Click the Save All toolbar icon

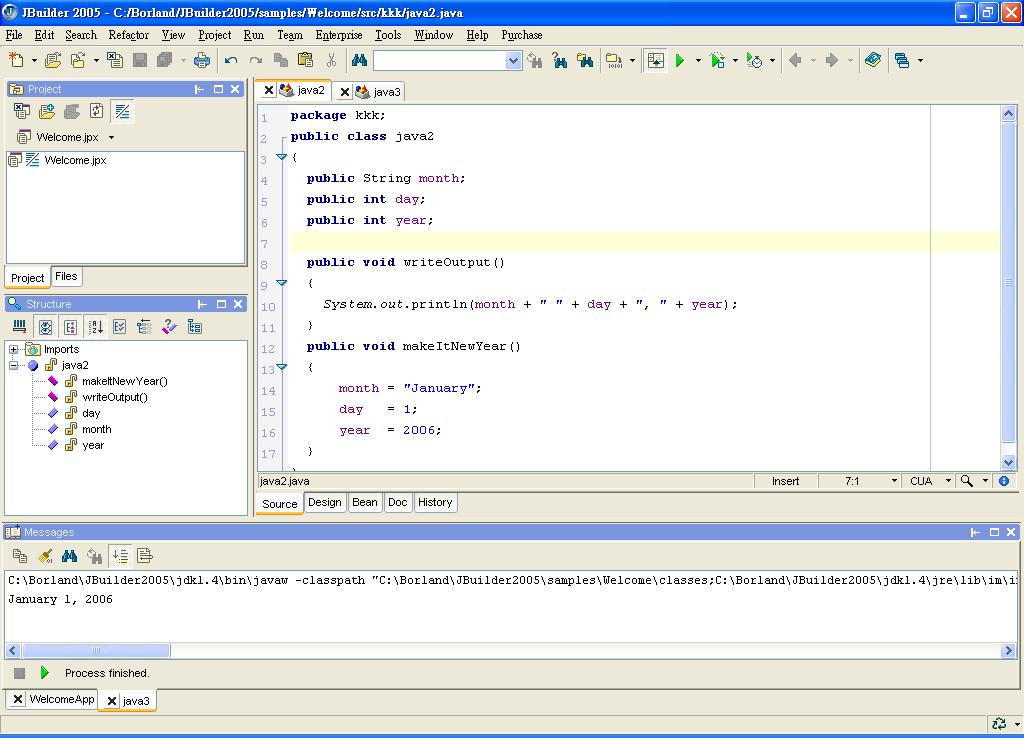click(165, 61)
